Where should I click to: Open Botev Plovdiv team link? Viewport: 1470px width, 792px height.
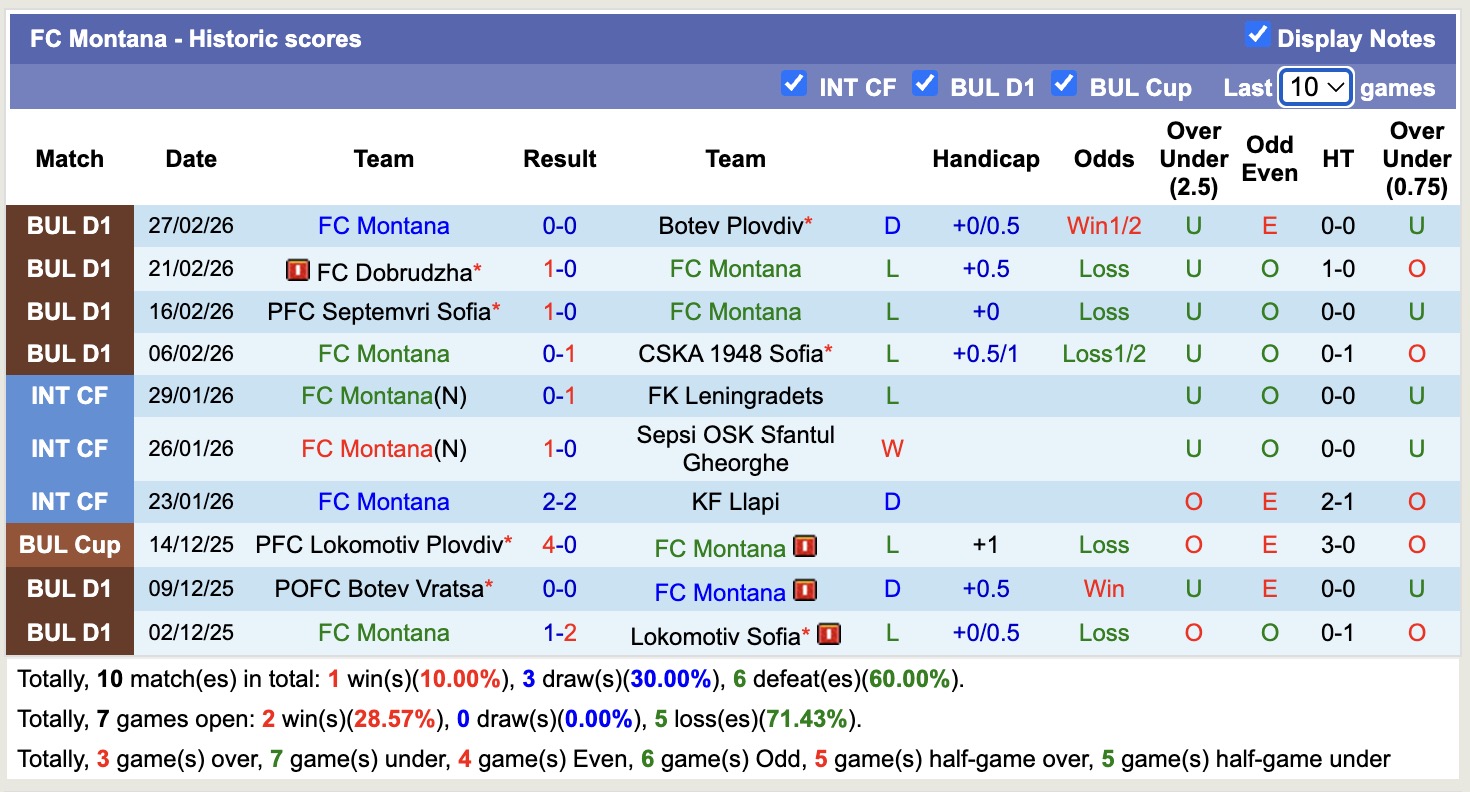coord(730,226)
